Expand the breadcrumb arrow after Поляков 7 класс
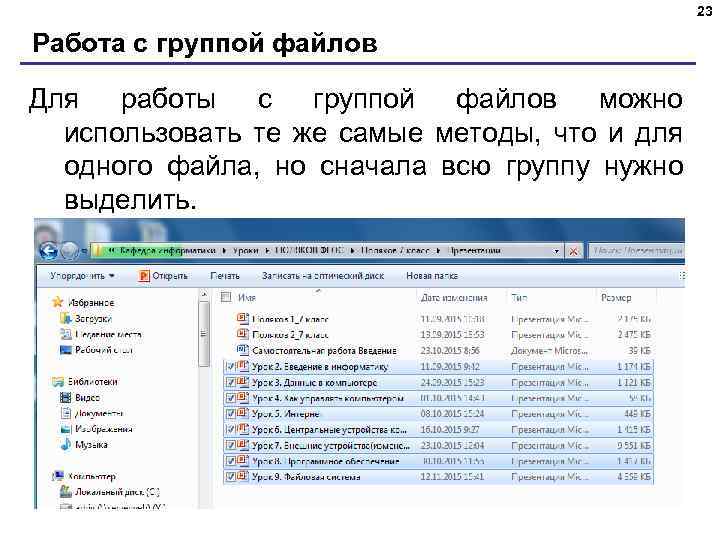Screen dimensions: 720x540 [x=439, y=251]
